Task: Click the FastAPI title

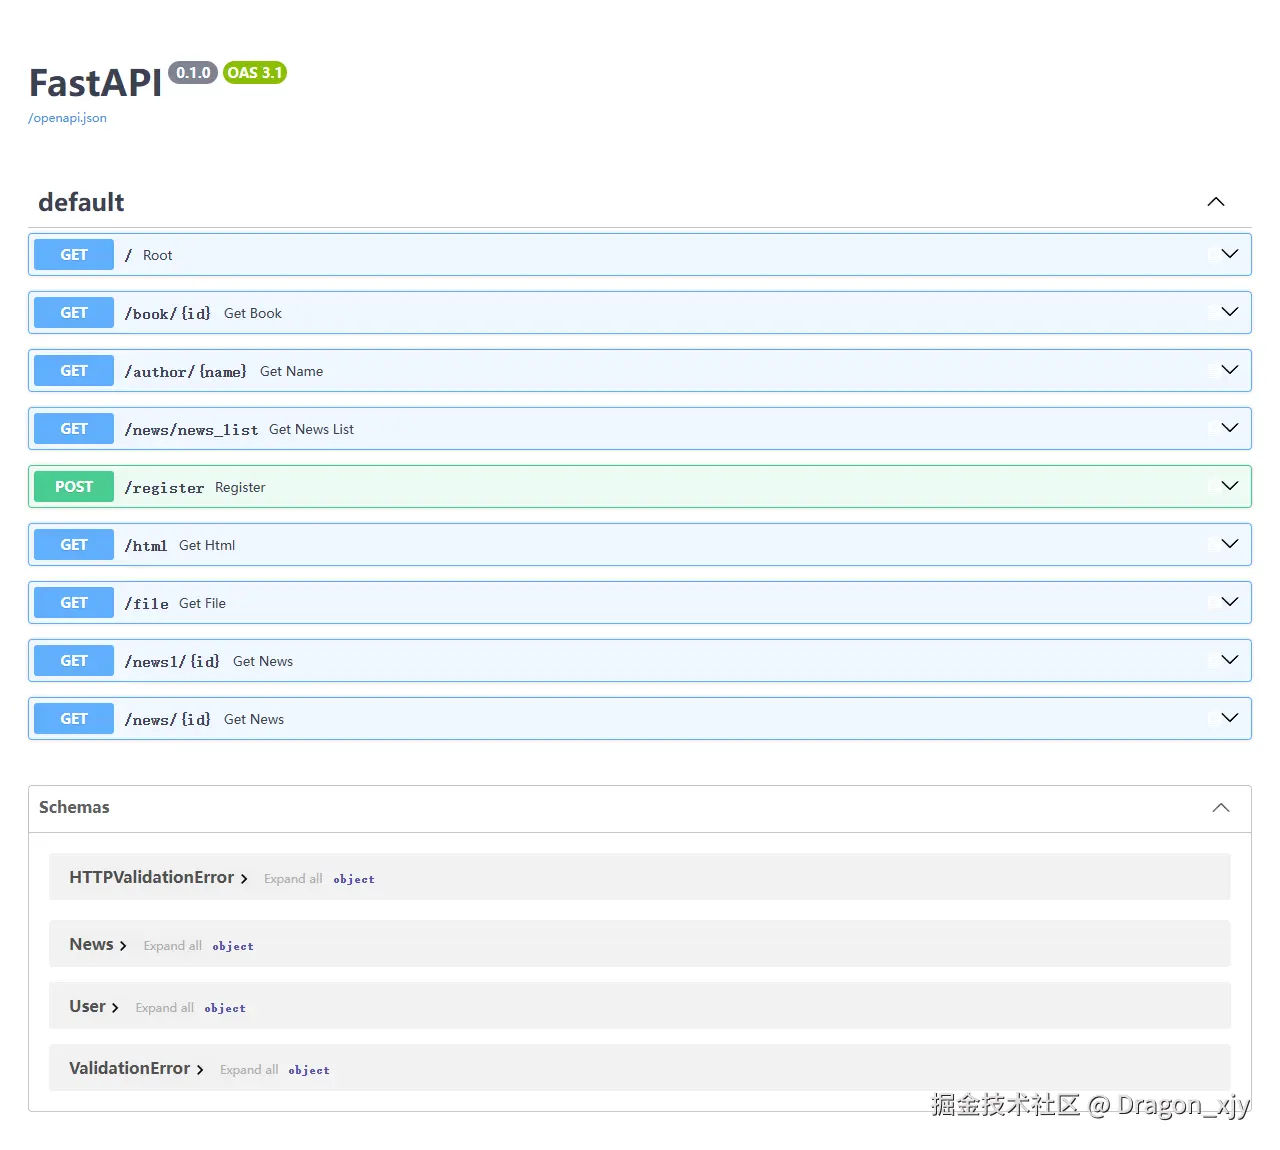Action: pos(95,83)
